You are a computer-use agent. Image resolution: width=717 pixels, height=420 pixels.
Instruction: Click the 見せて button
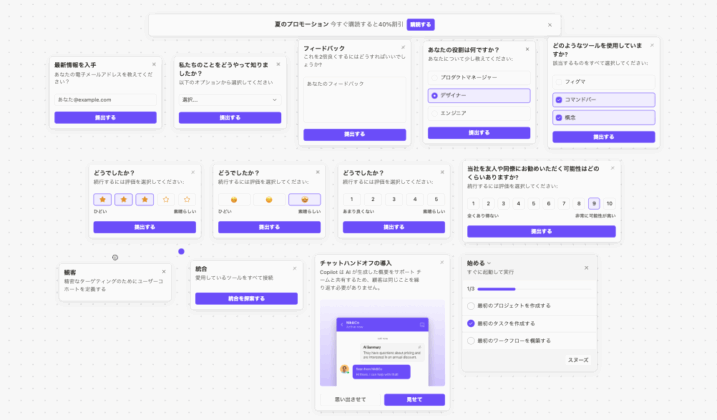point(414,399)
